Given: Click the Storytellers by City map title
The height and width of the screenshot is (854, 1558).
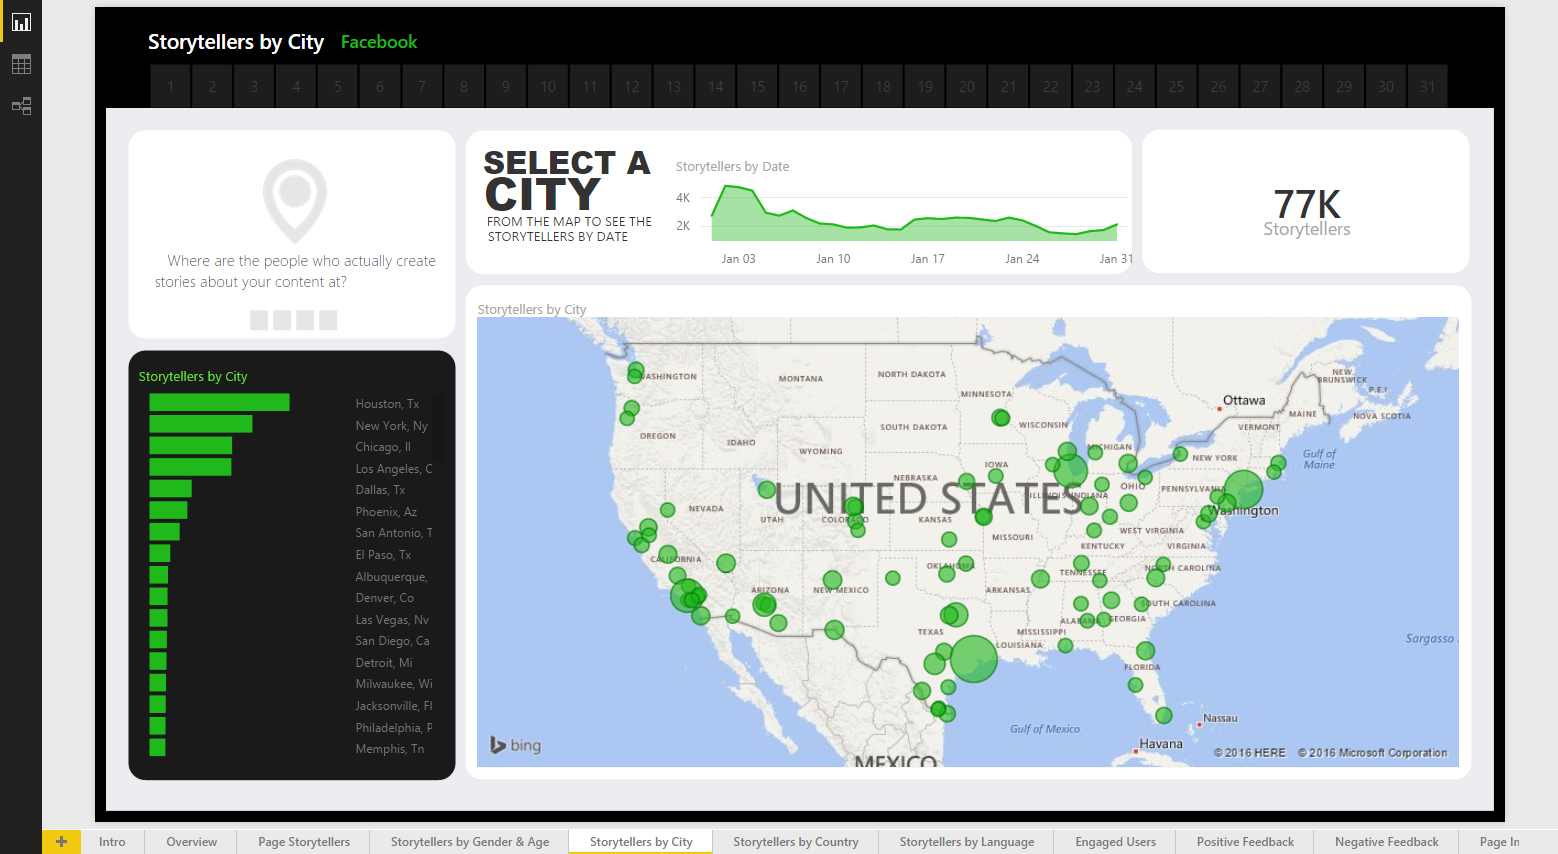Looking at the screenshot, I should [532, 310].
